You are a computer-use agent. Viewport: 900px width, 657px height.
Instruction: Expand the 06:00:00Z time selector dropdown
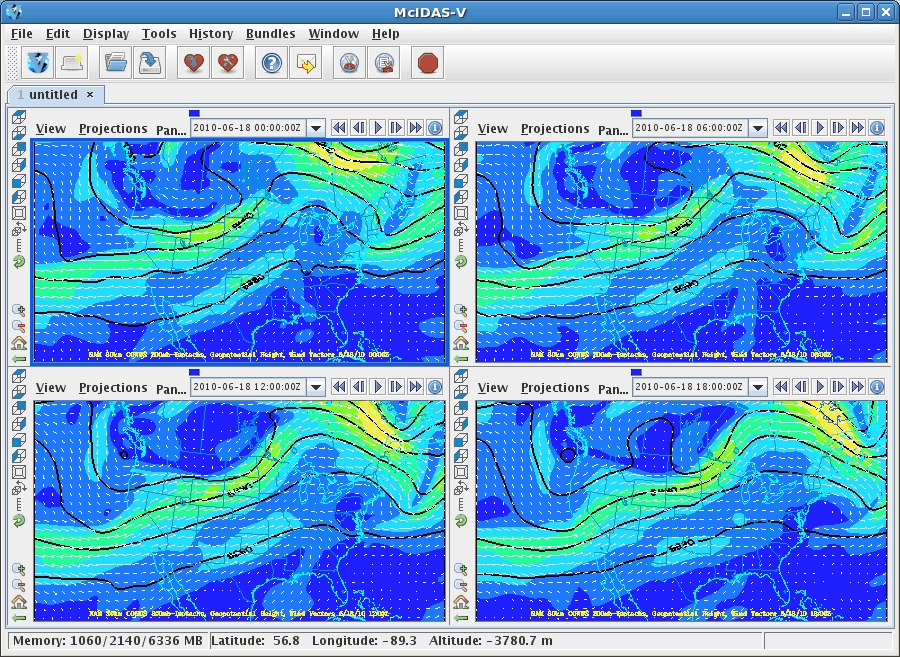(757, 128)
